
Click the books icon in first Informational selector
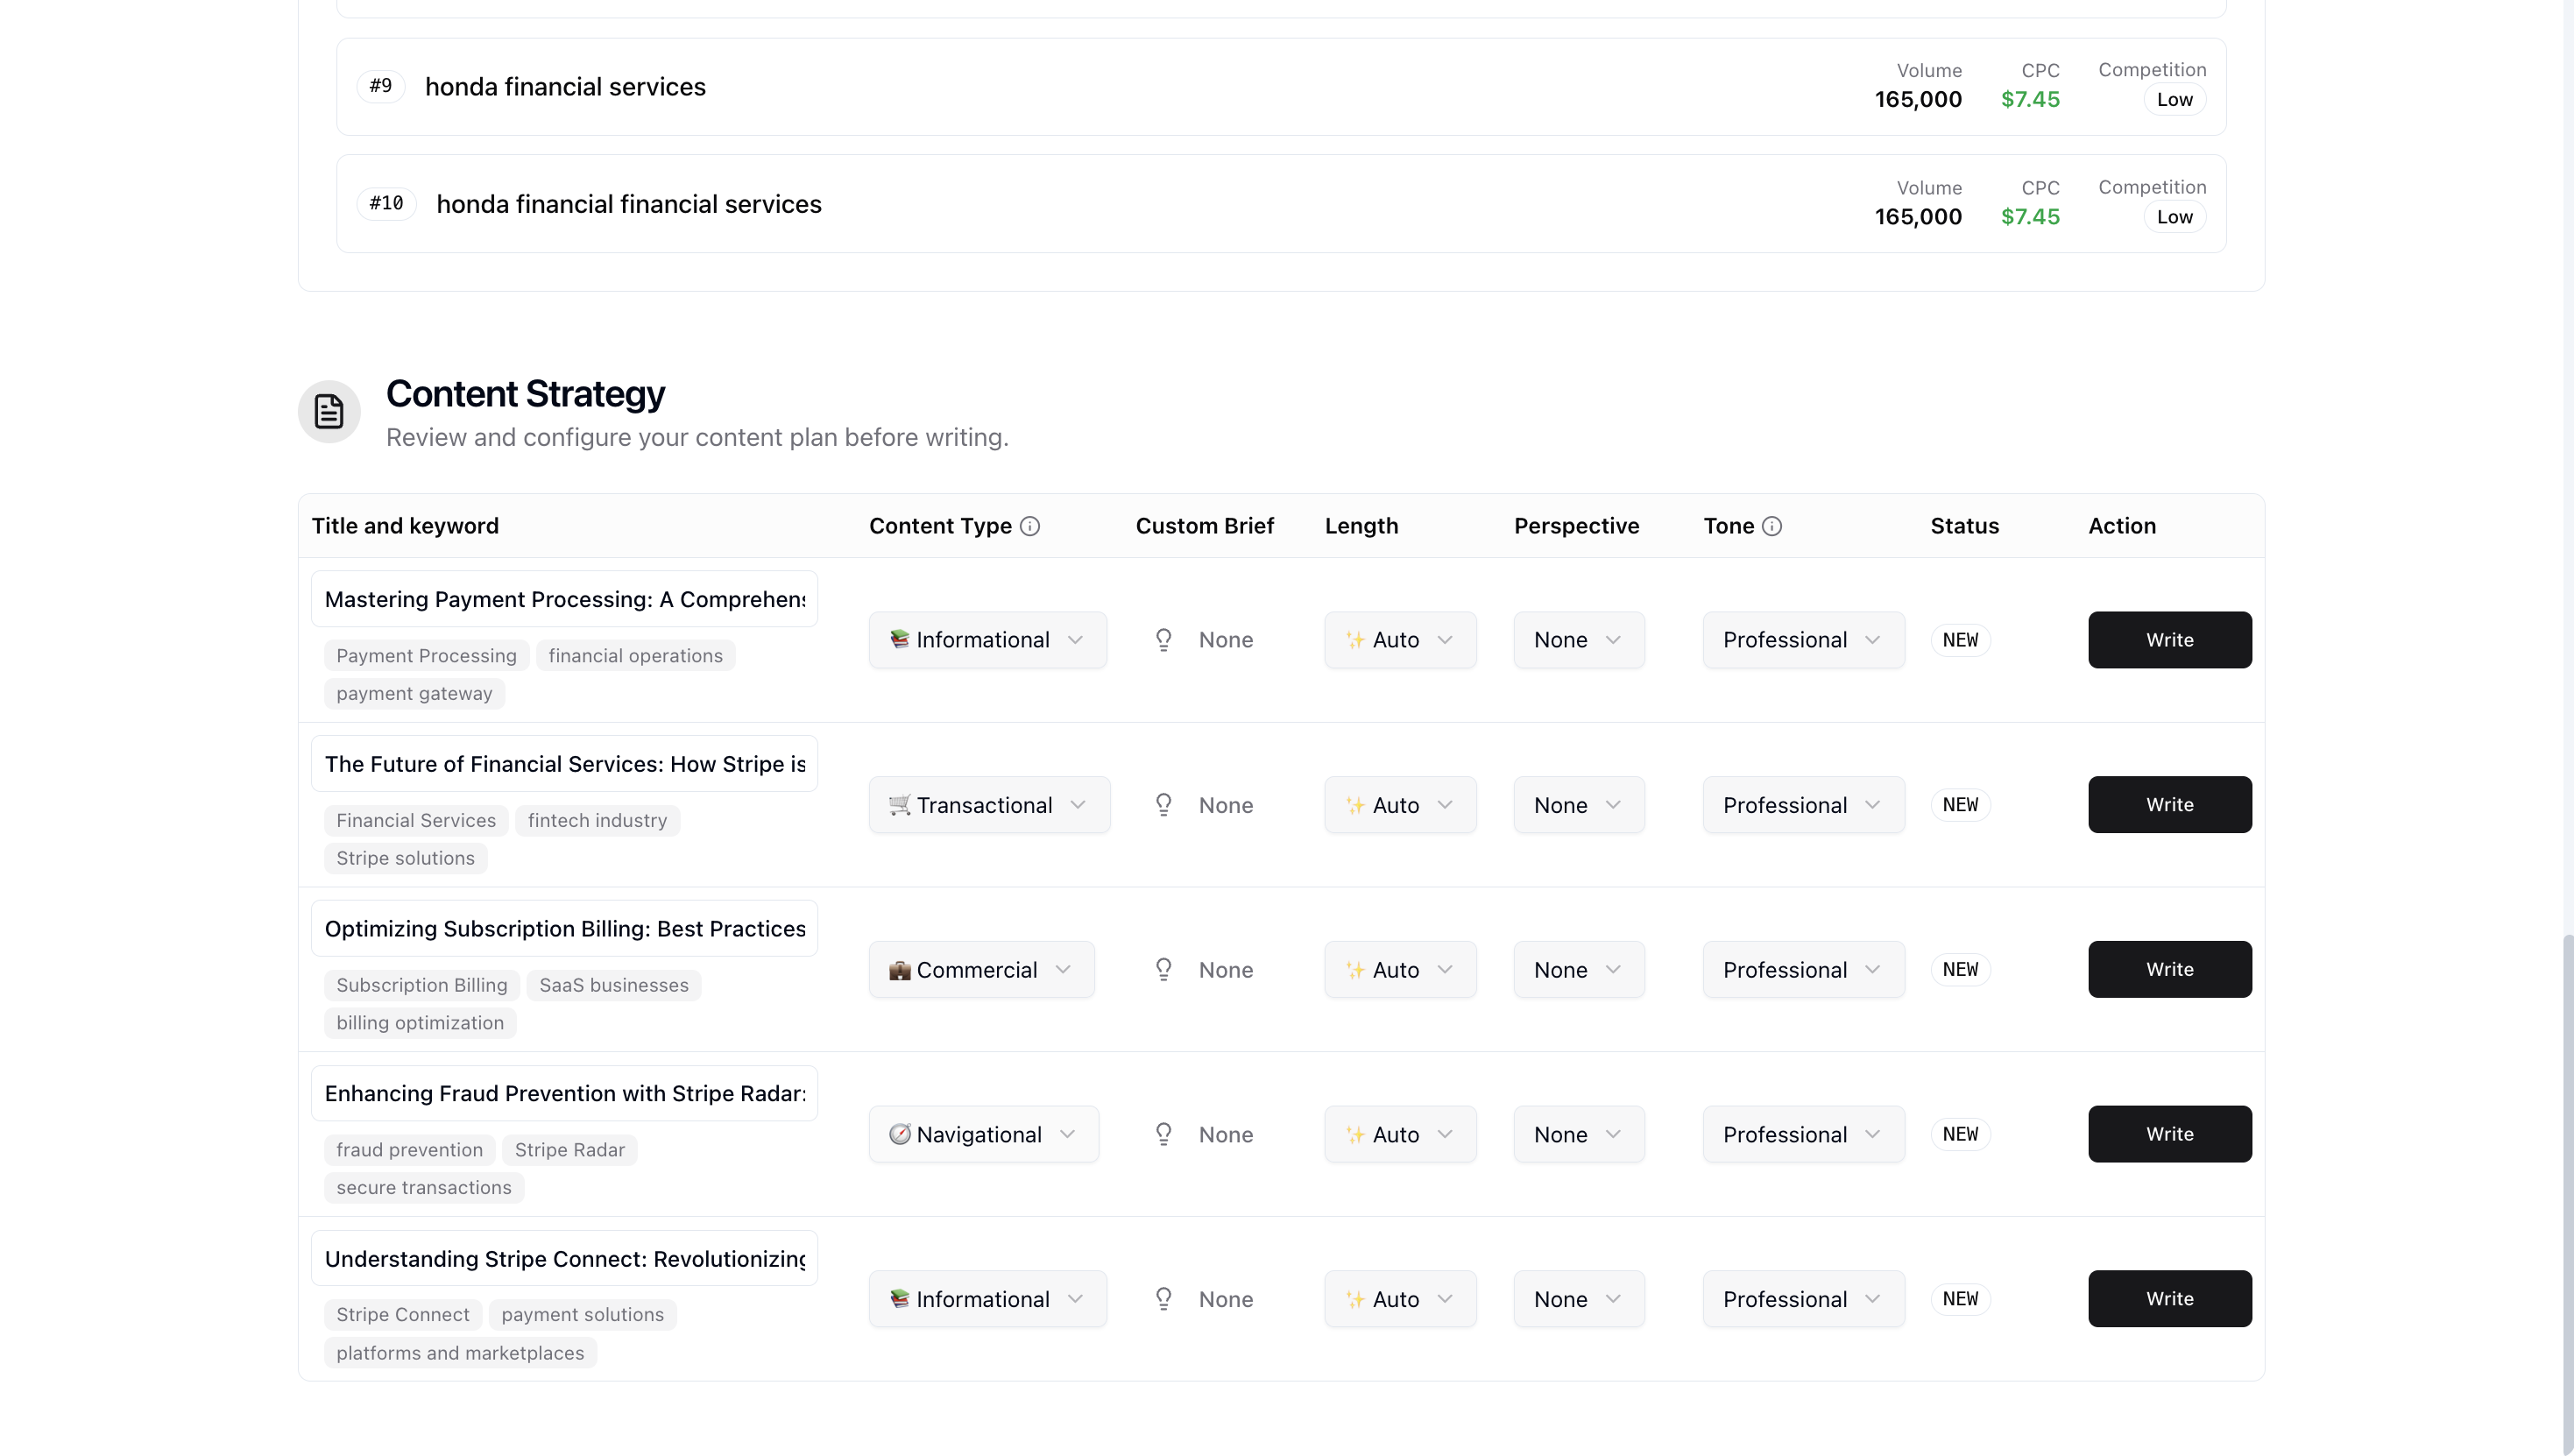click(x=899, y=639)
